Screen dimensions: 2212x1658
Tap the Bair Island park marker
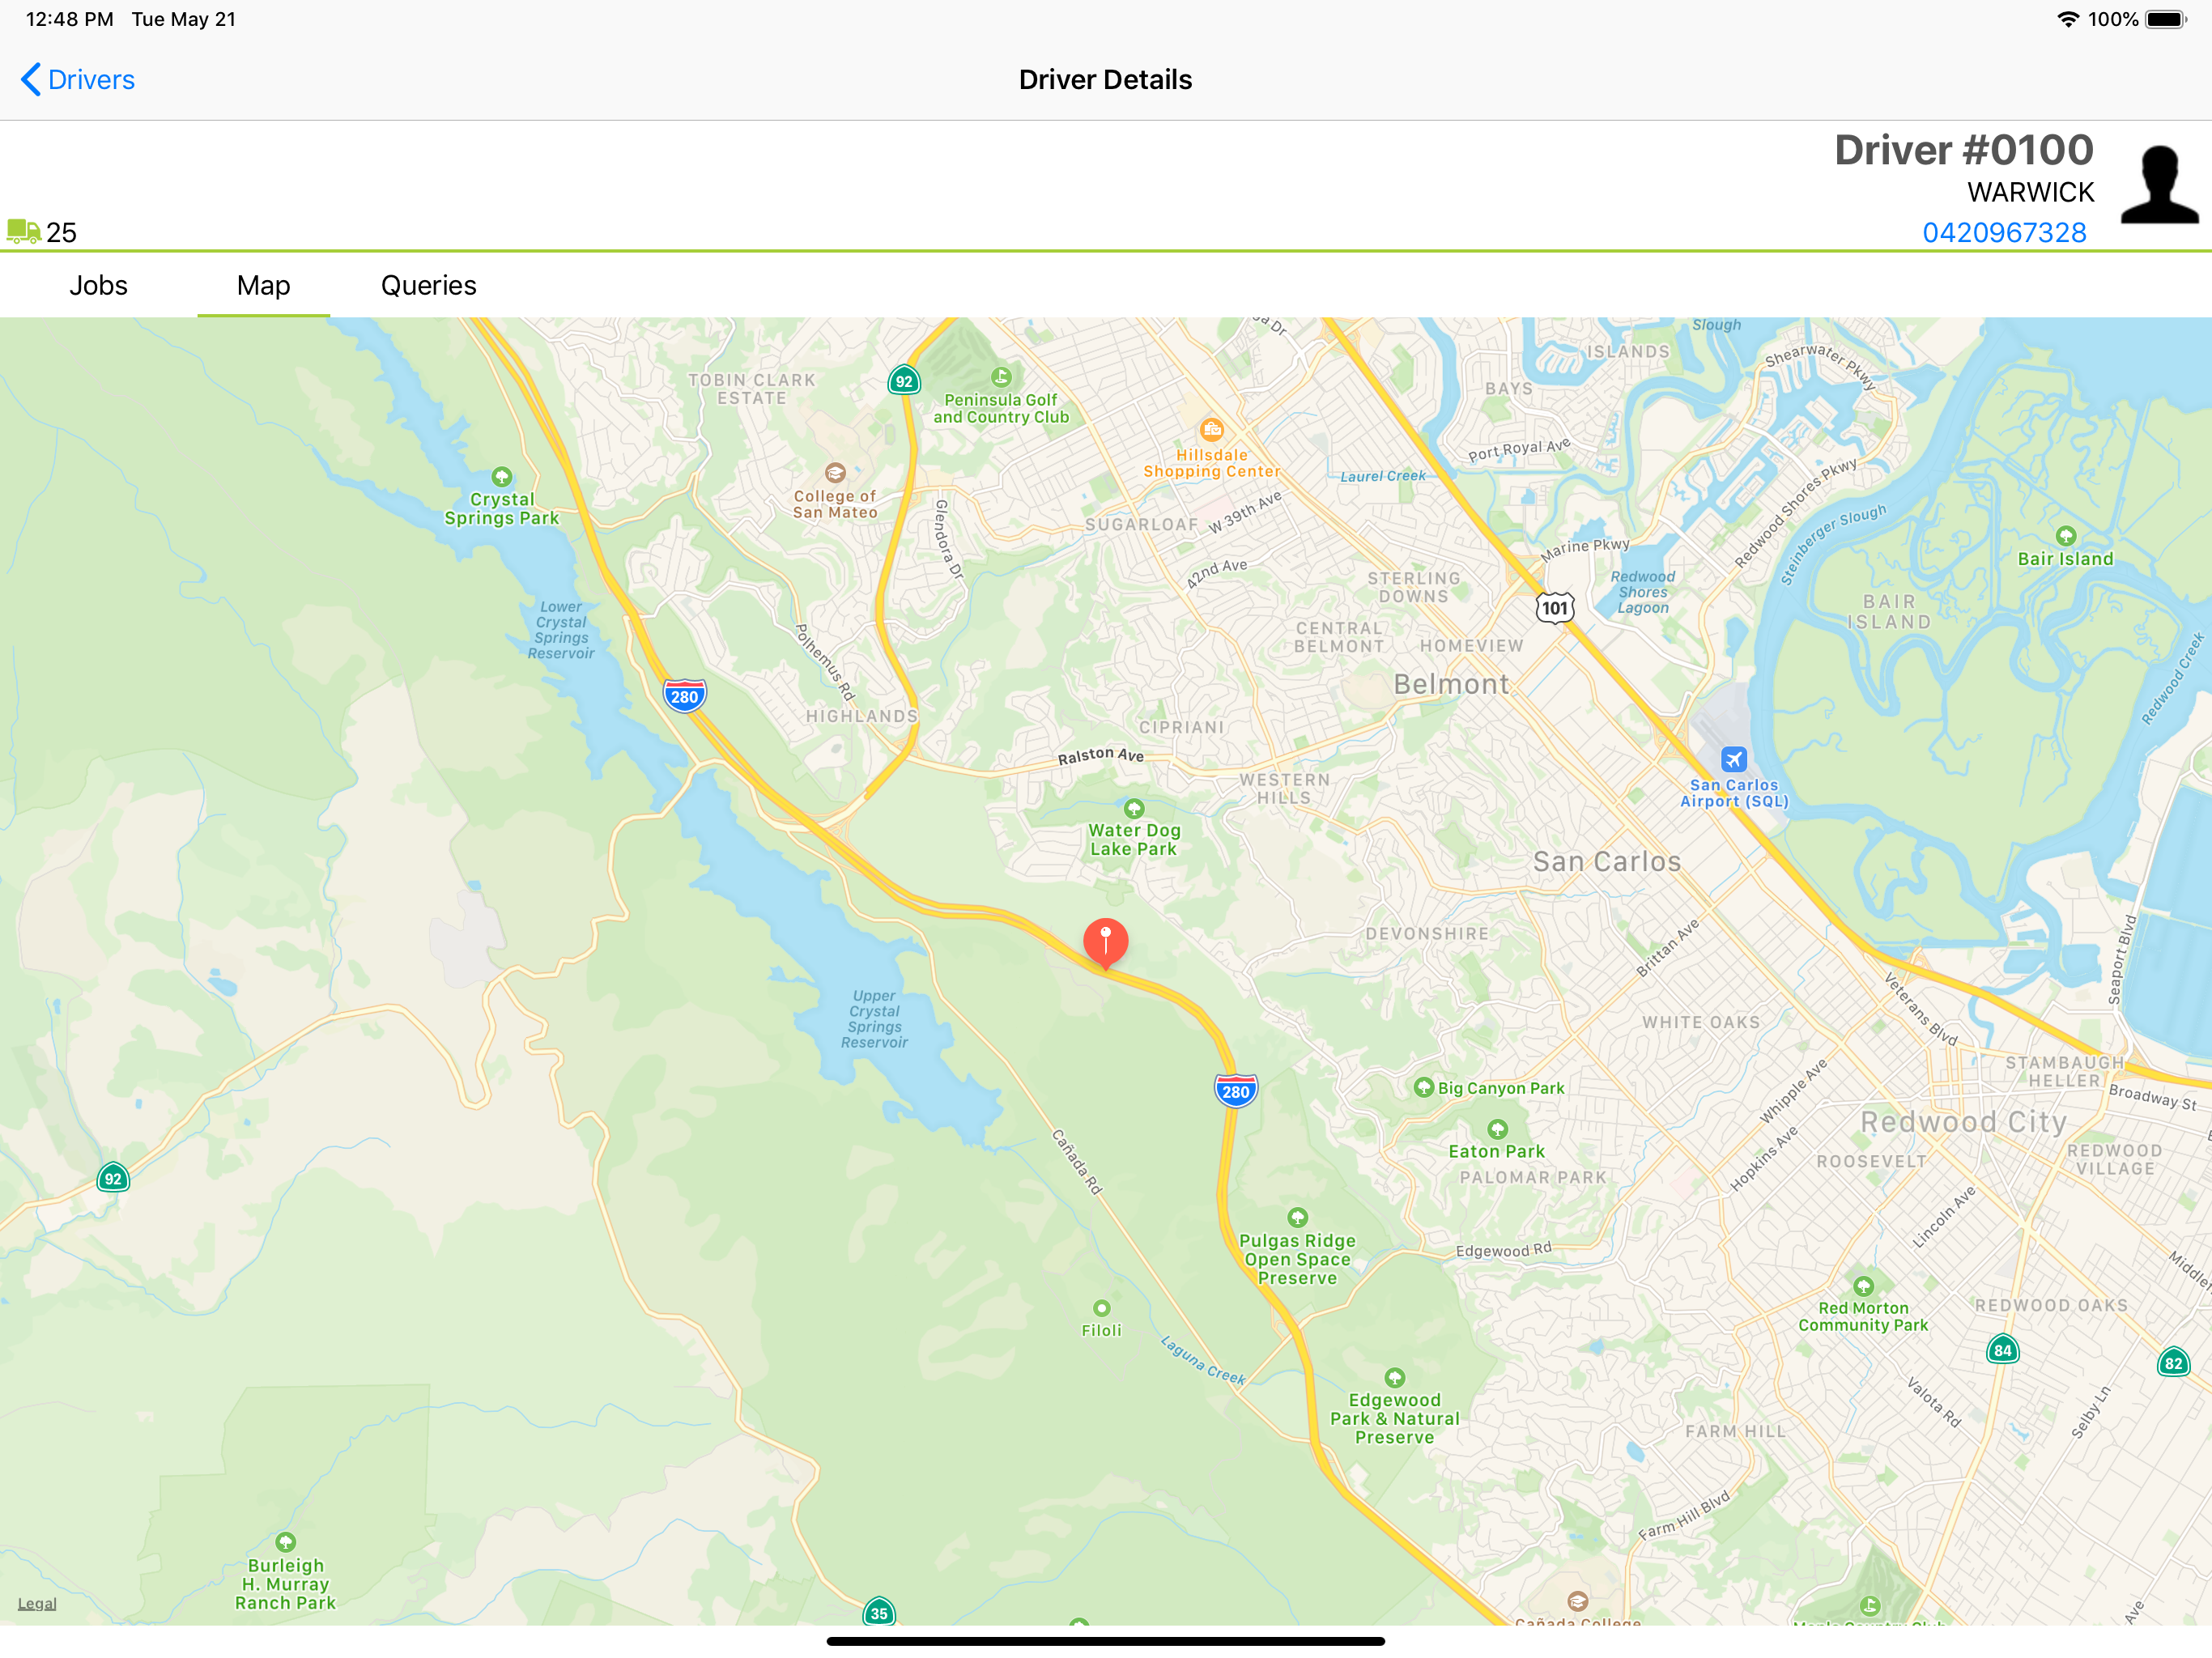click(x=2066, y=536)
